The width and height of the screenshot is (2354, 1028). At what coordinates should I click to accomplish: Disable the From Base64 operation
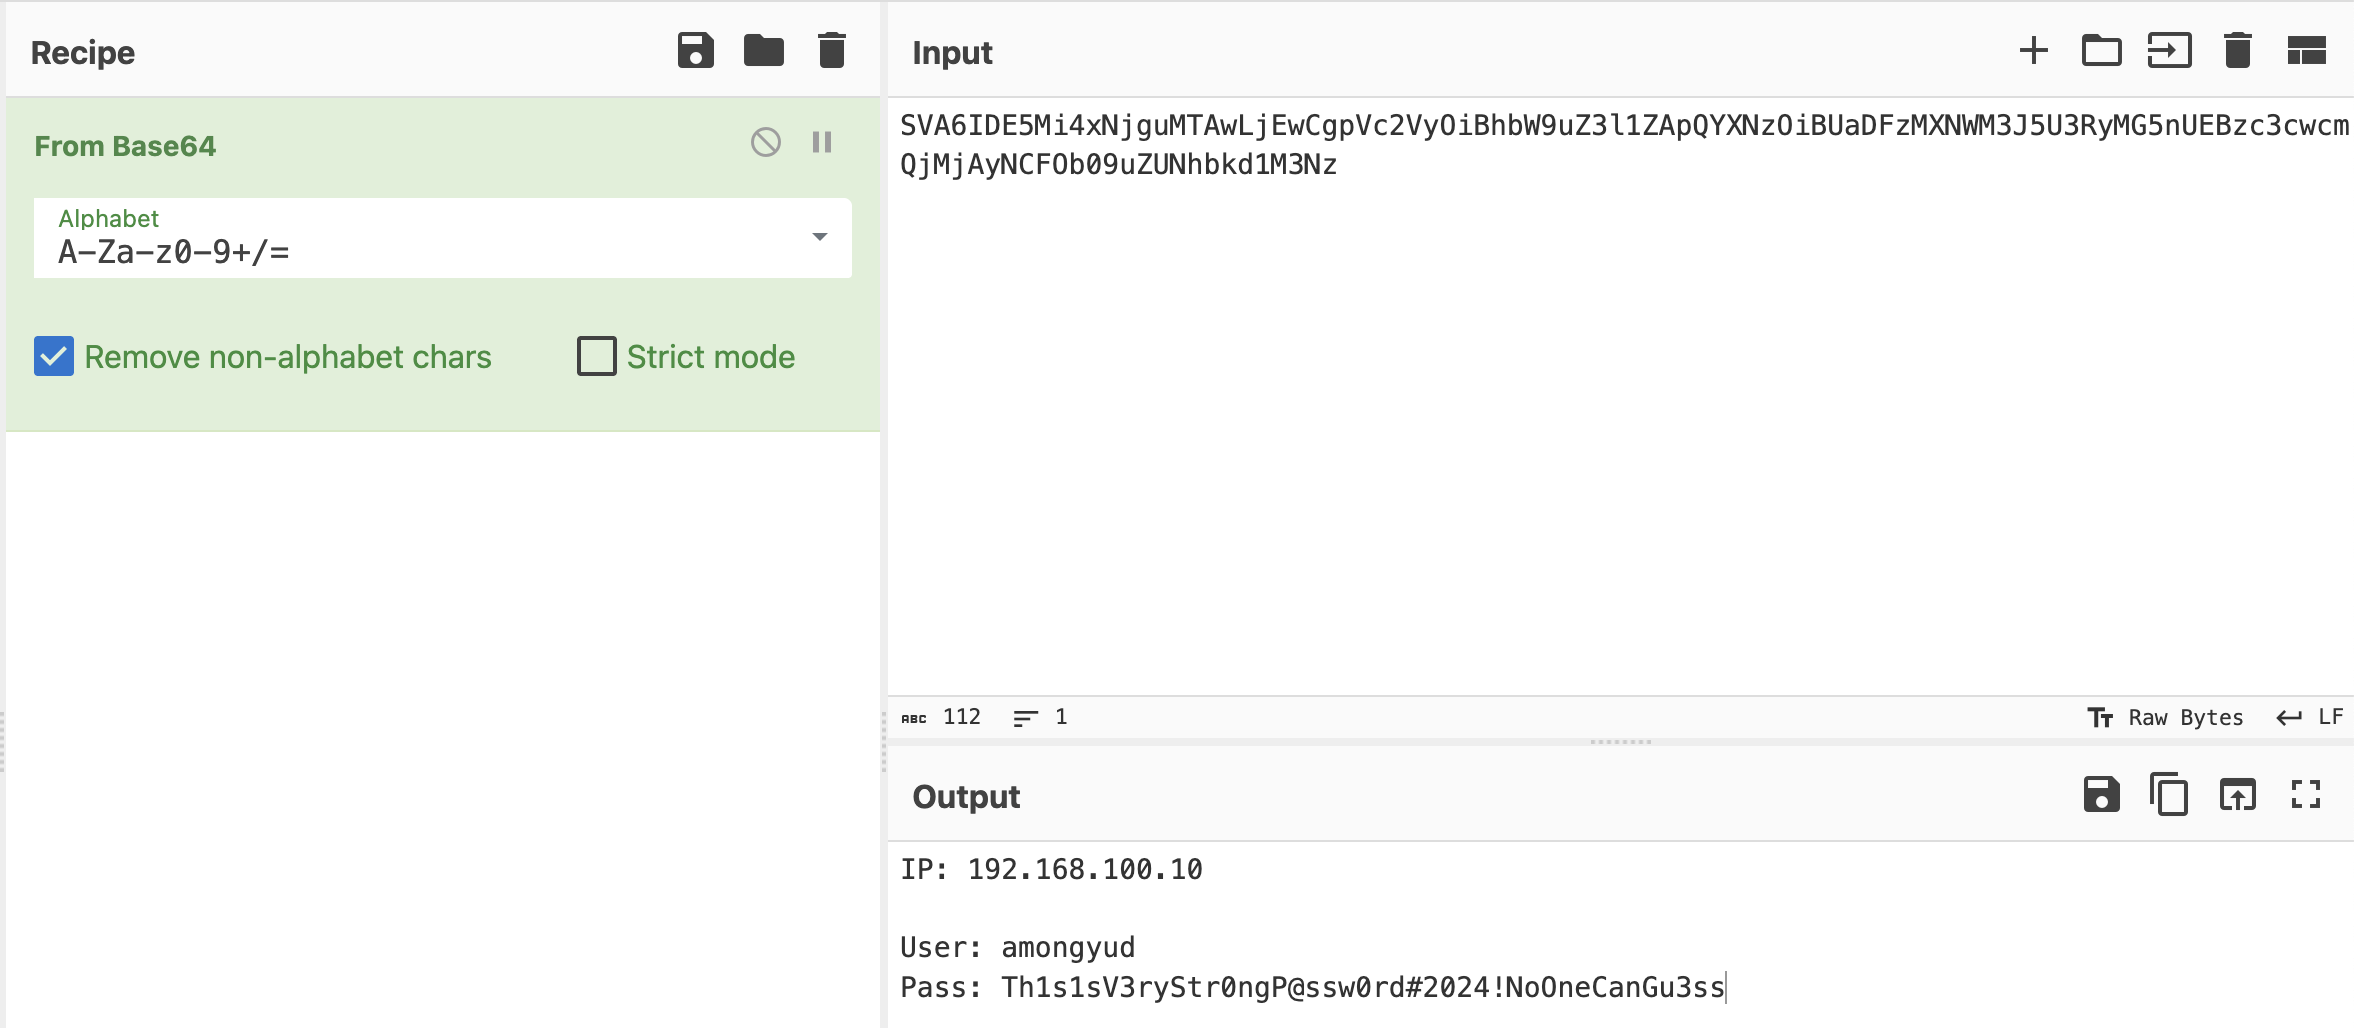tap(766, 143)
